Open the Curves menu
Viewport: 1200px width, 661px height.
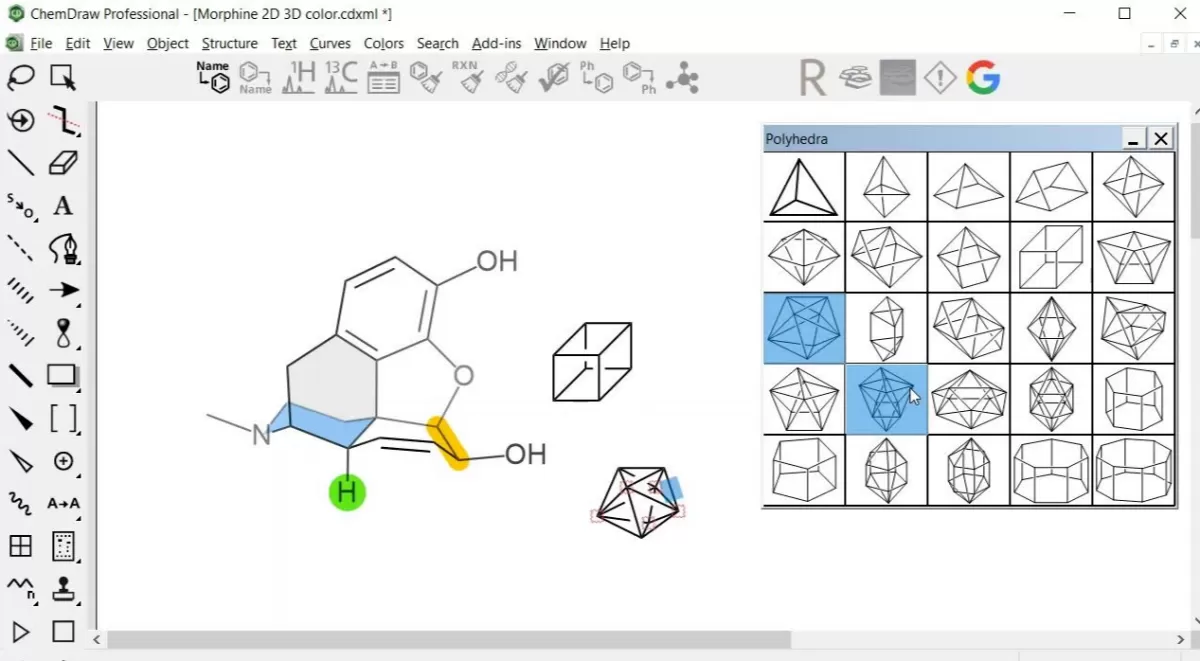(x=330, y=43)
